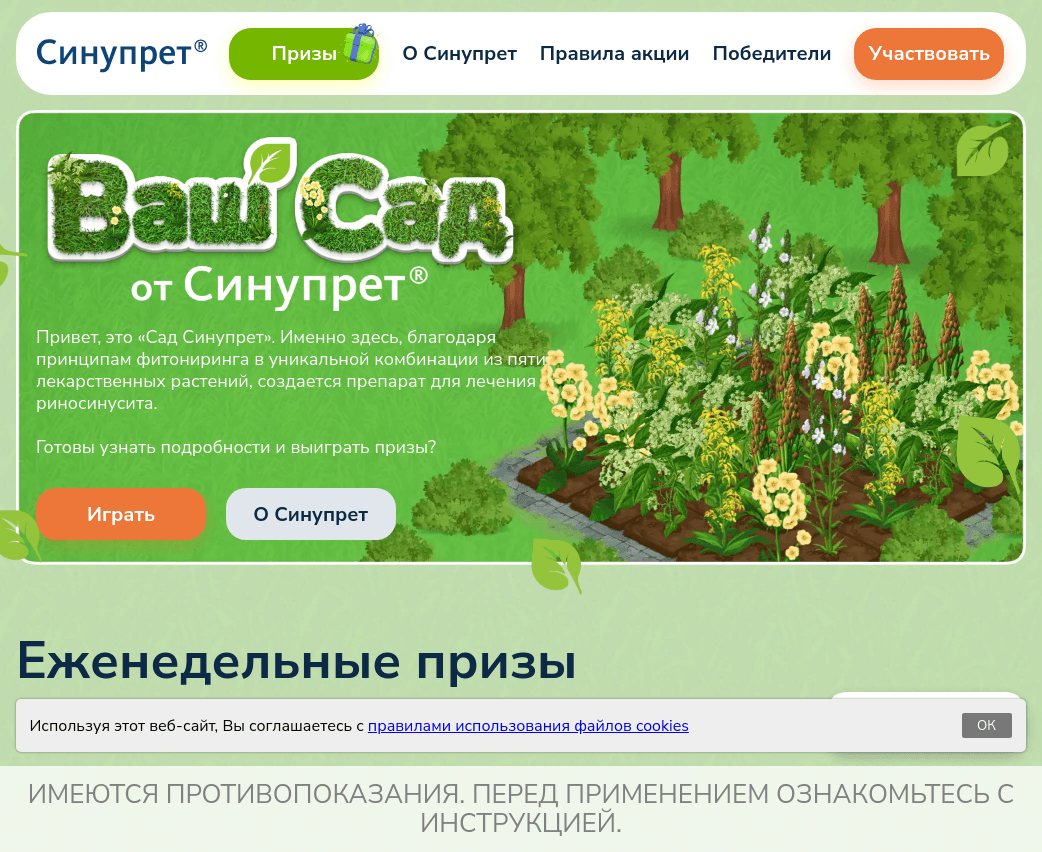Accept cookies by pressing OK
Image resolution: width=1042 pixels, height=852 pixels.
(x=986, y=725)
